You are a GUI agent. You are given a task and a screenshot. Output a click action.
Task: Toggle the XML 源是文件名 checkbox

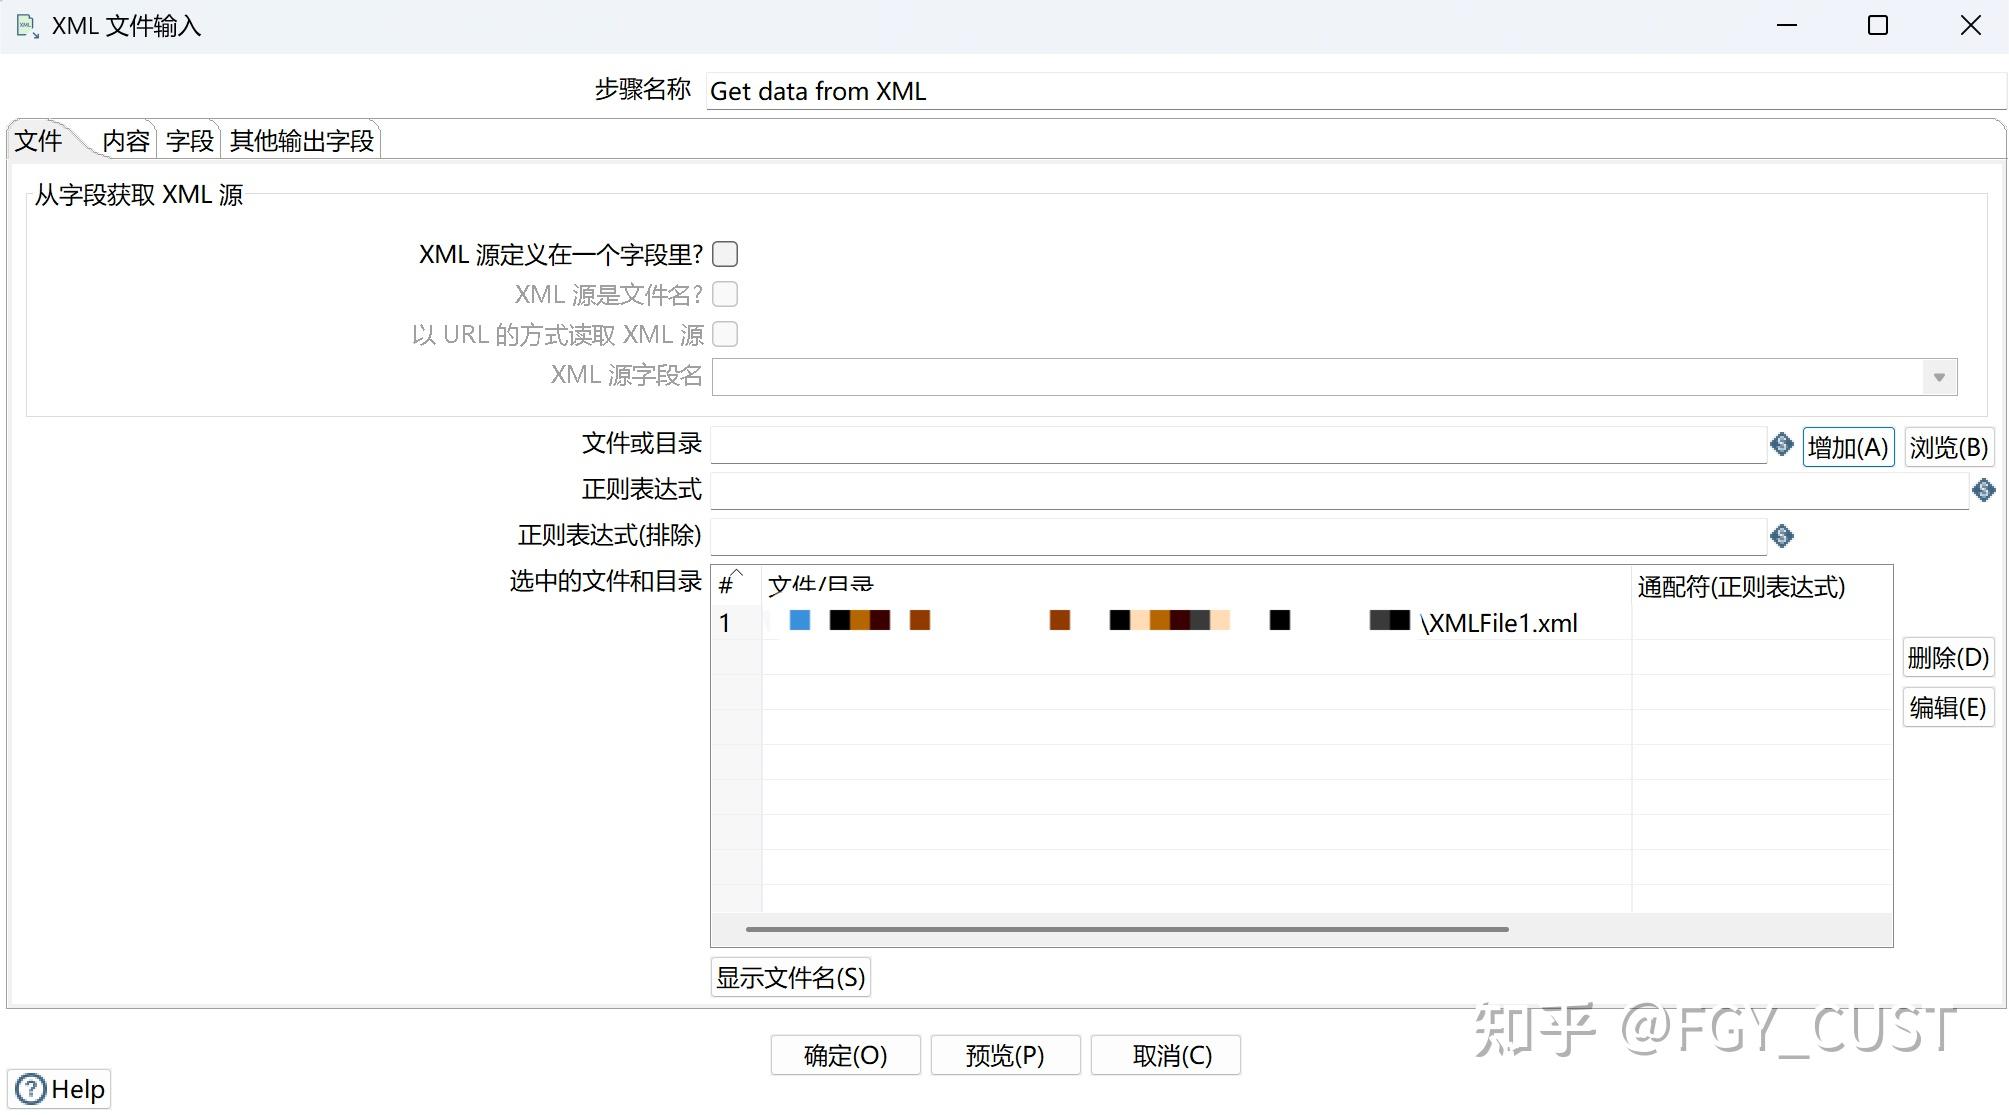[725, 294]
